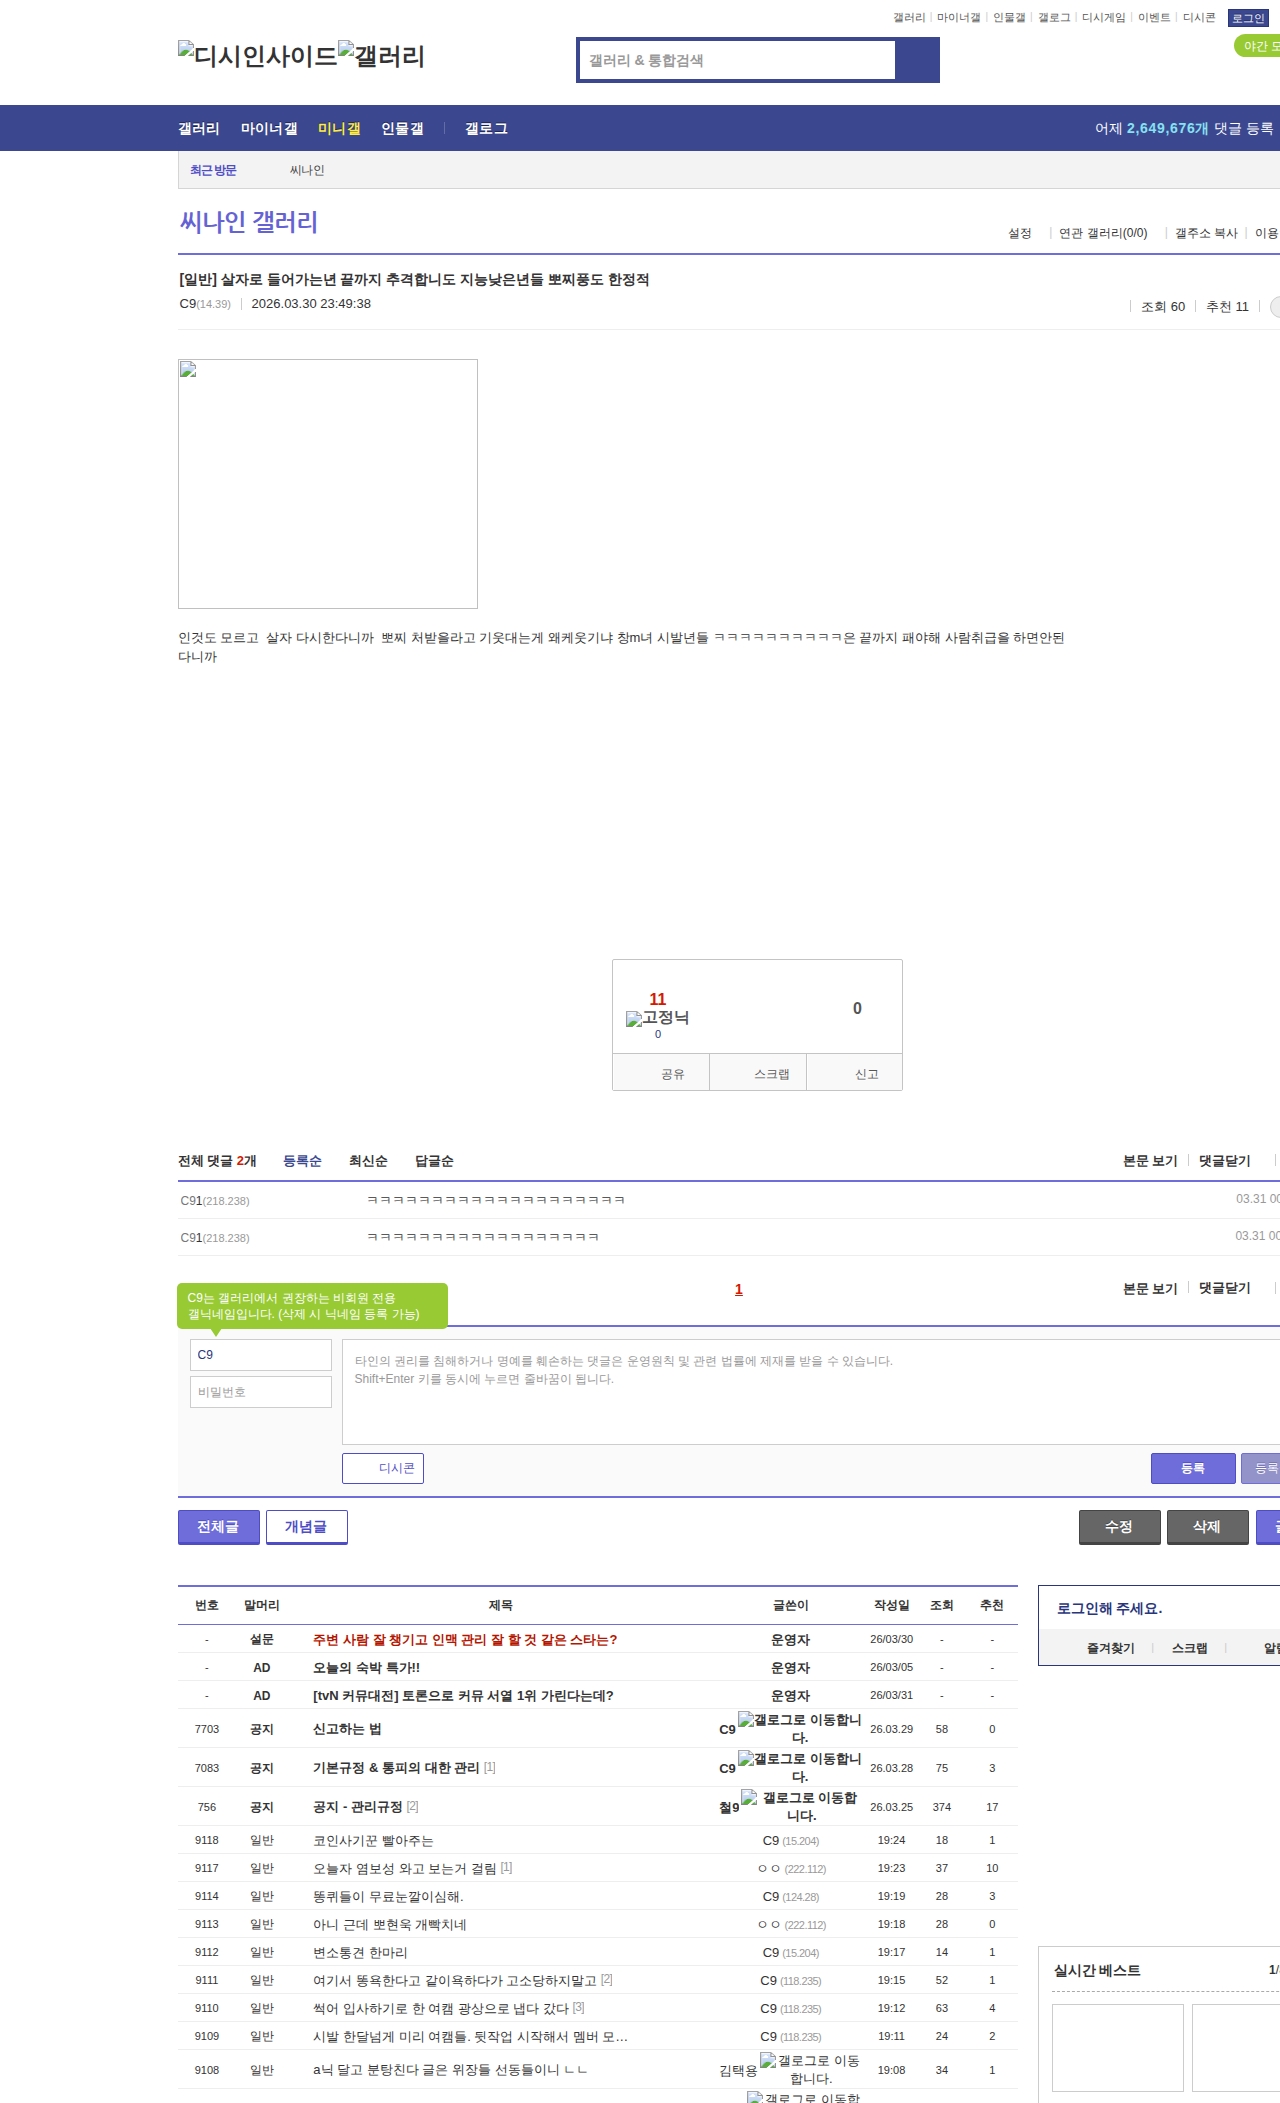Open post 아니 근데 뽀현욱 개빡치네
The width and height of the screenshot is (1280, 2103).
(x=390, y=1925)
